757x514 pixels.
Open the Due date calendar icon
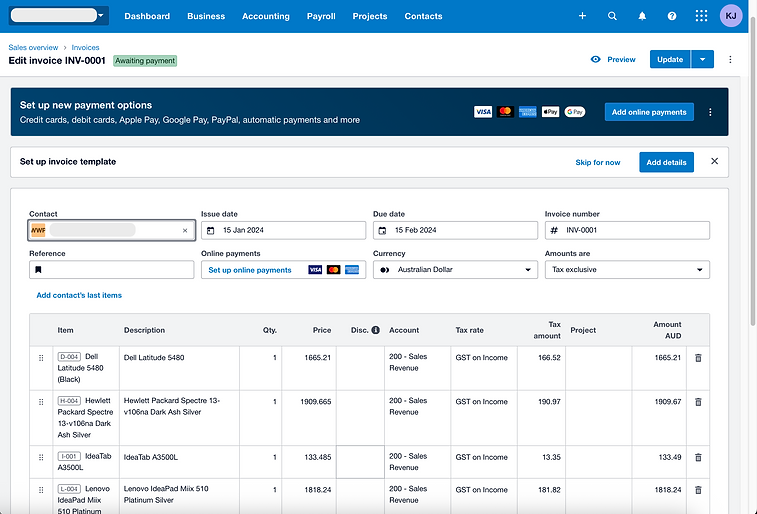pos(382,231)
